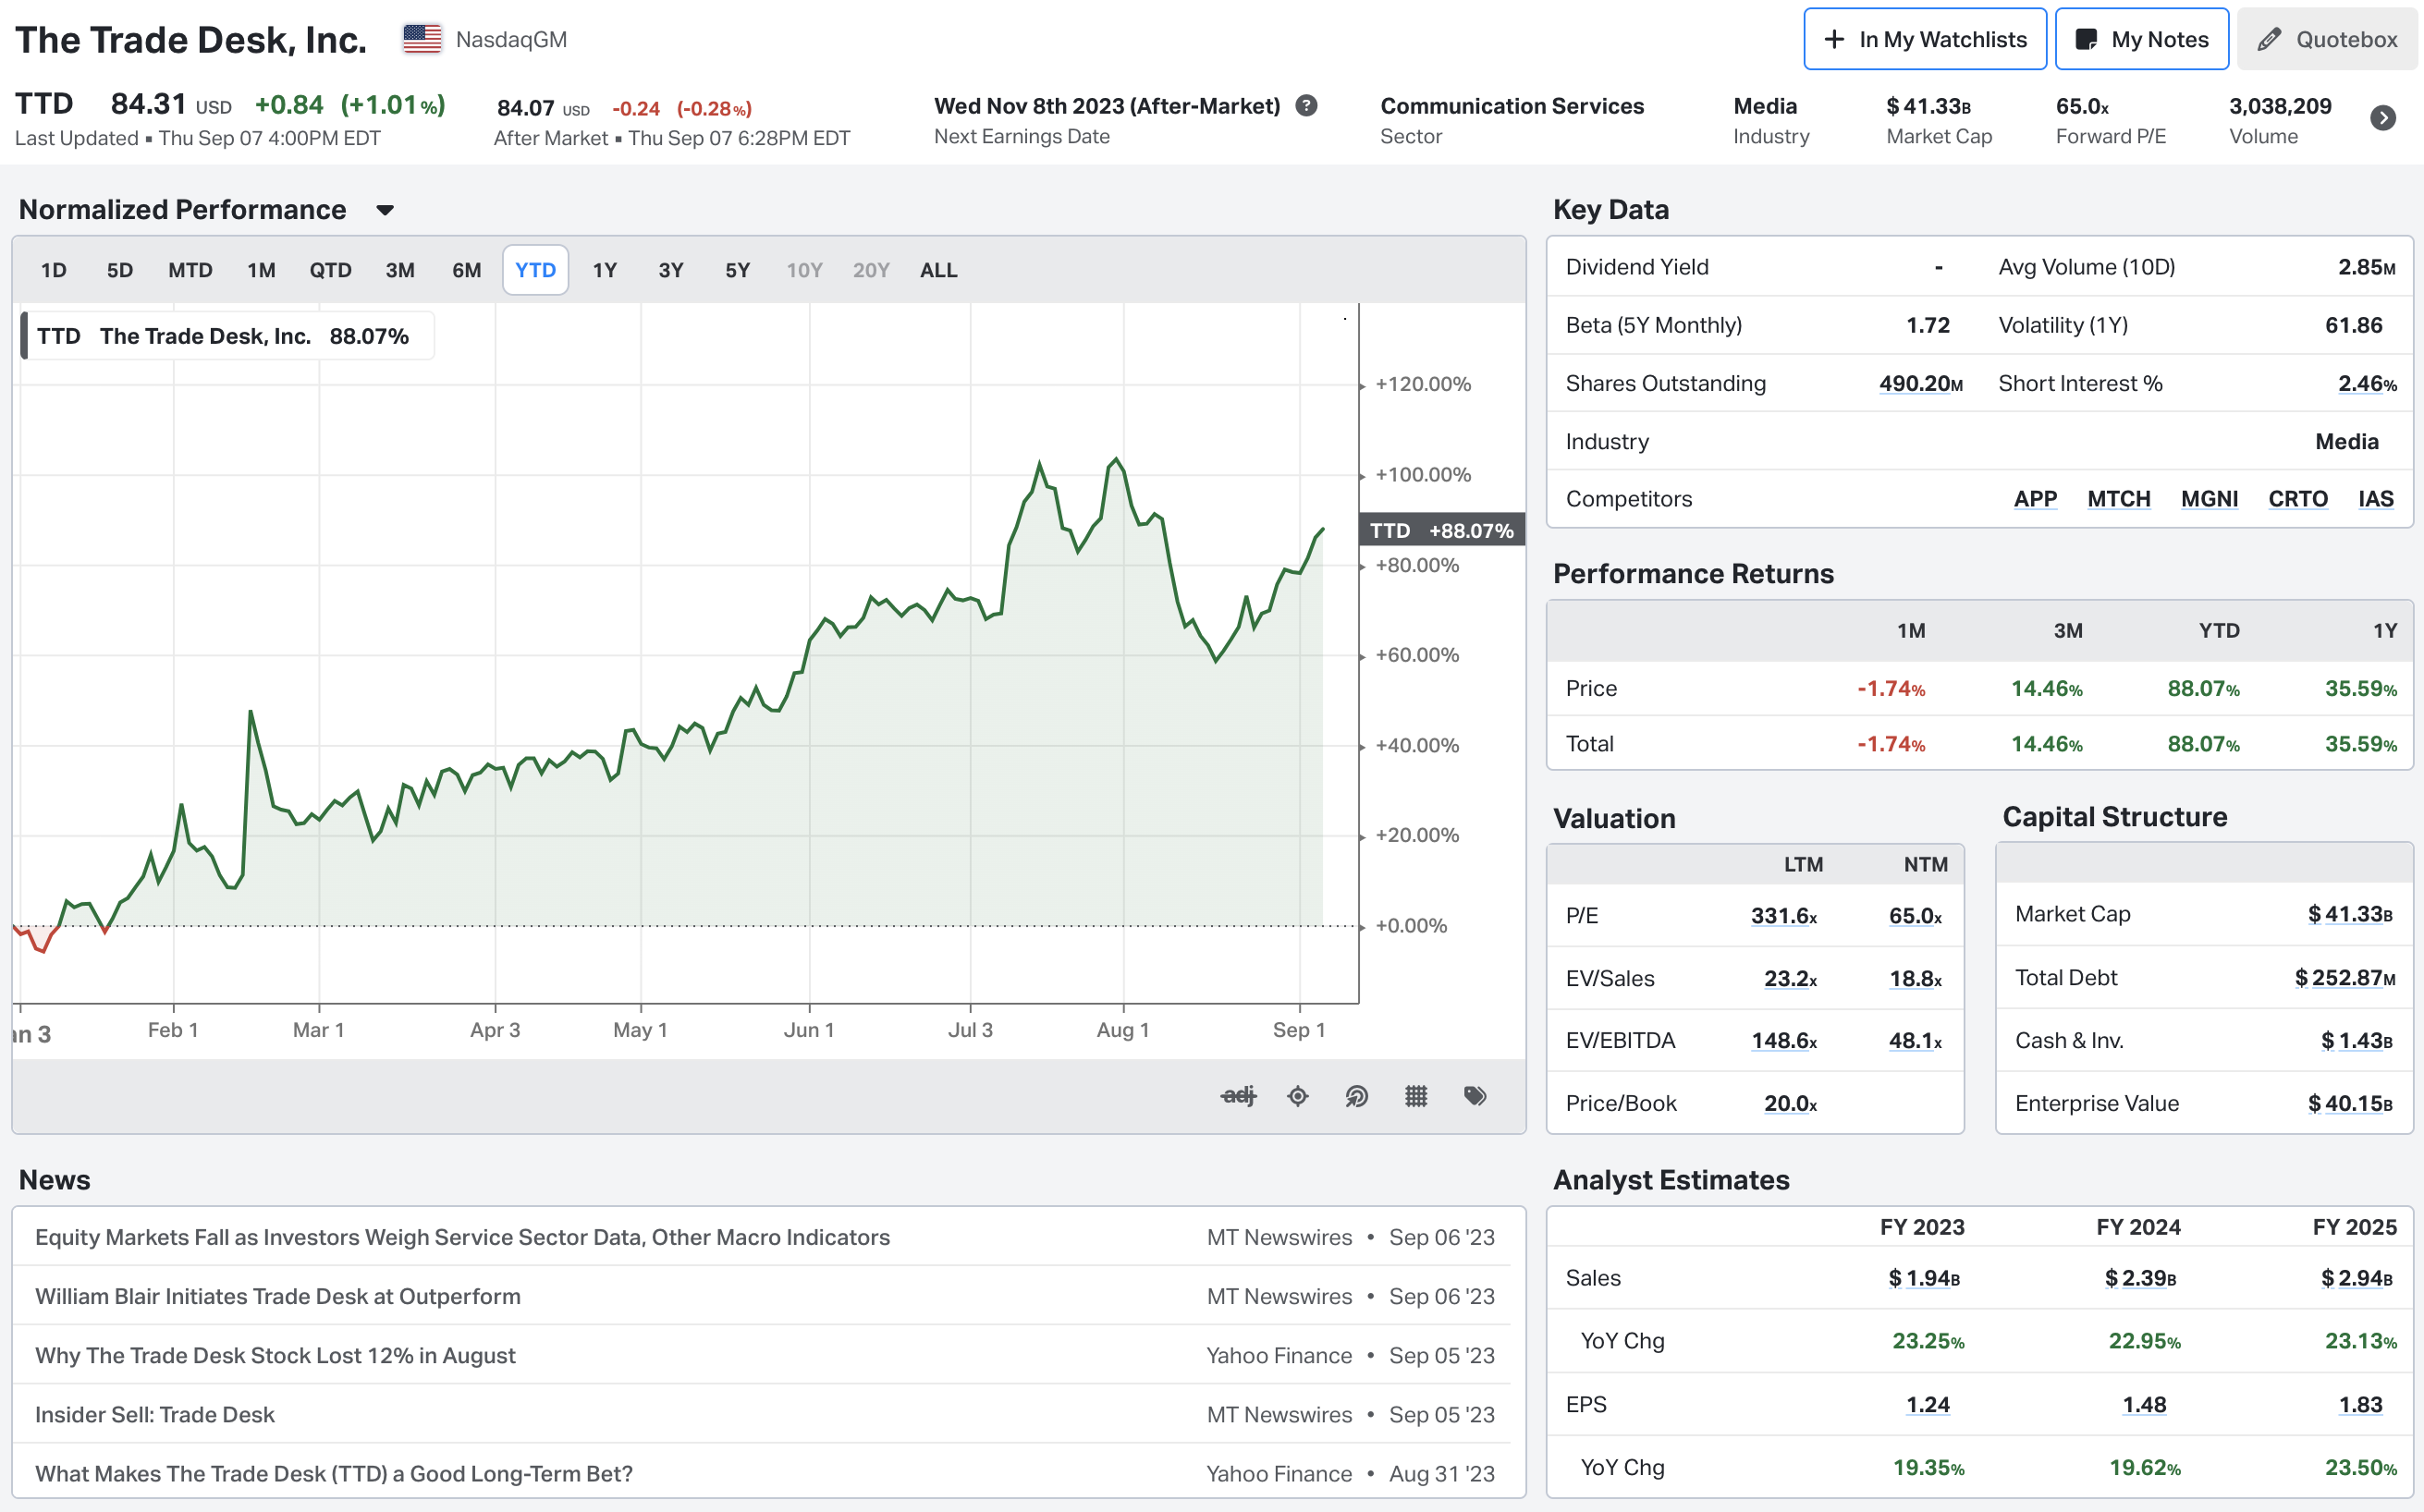Click LTM P/E value 331.6x
Viewport: 2424px width, 1512px height.
pos(1784,916)
